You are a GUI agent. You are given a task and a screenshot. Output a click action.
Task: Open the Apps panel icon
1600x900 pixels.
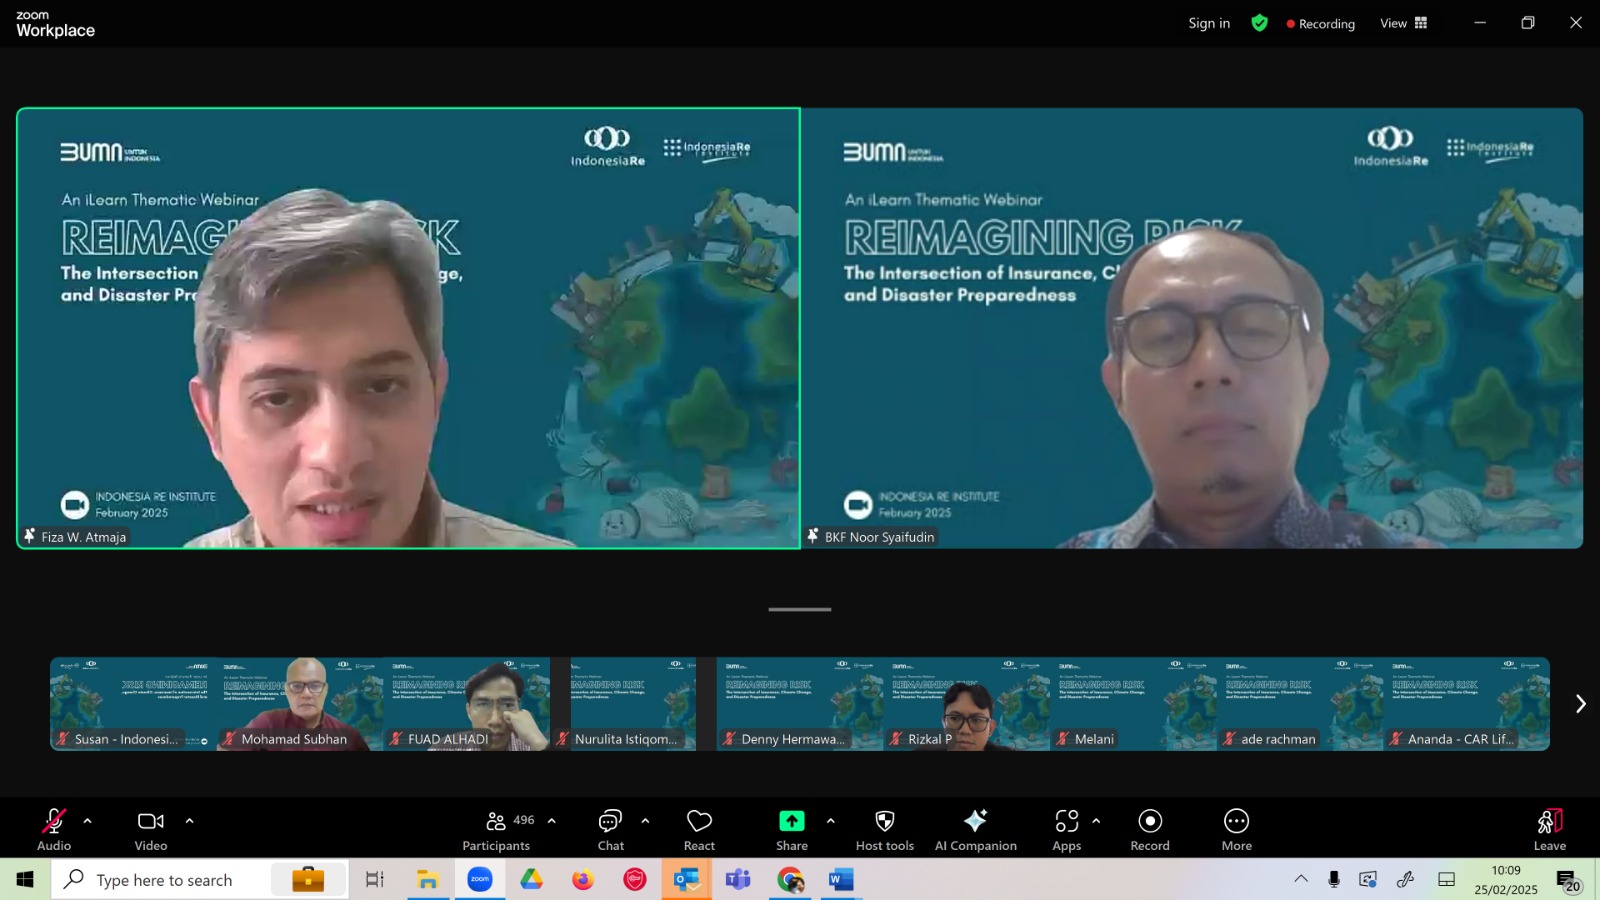(x=1067, y=821)
